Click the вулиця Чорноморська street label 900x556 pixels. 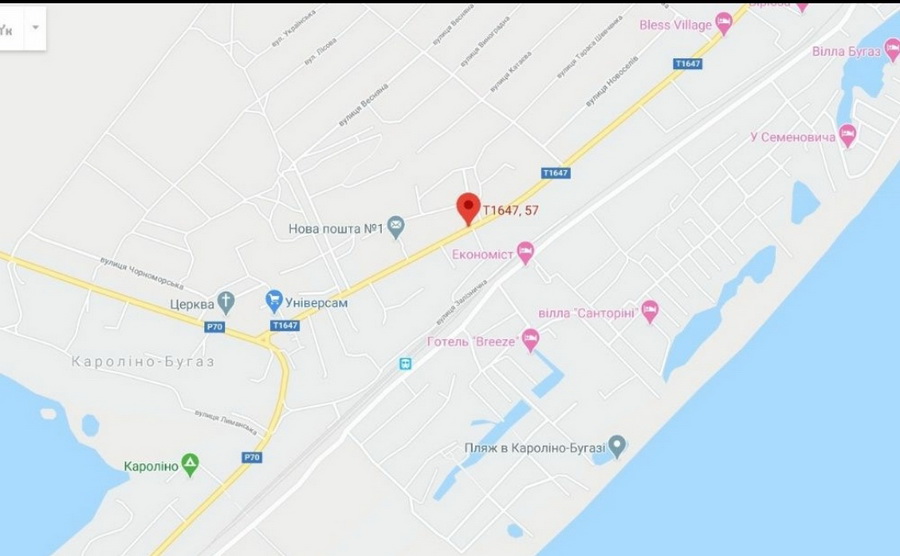pyautogui.click(x=142, y=273)
